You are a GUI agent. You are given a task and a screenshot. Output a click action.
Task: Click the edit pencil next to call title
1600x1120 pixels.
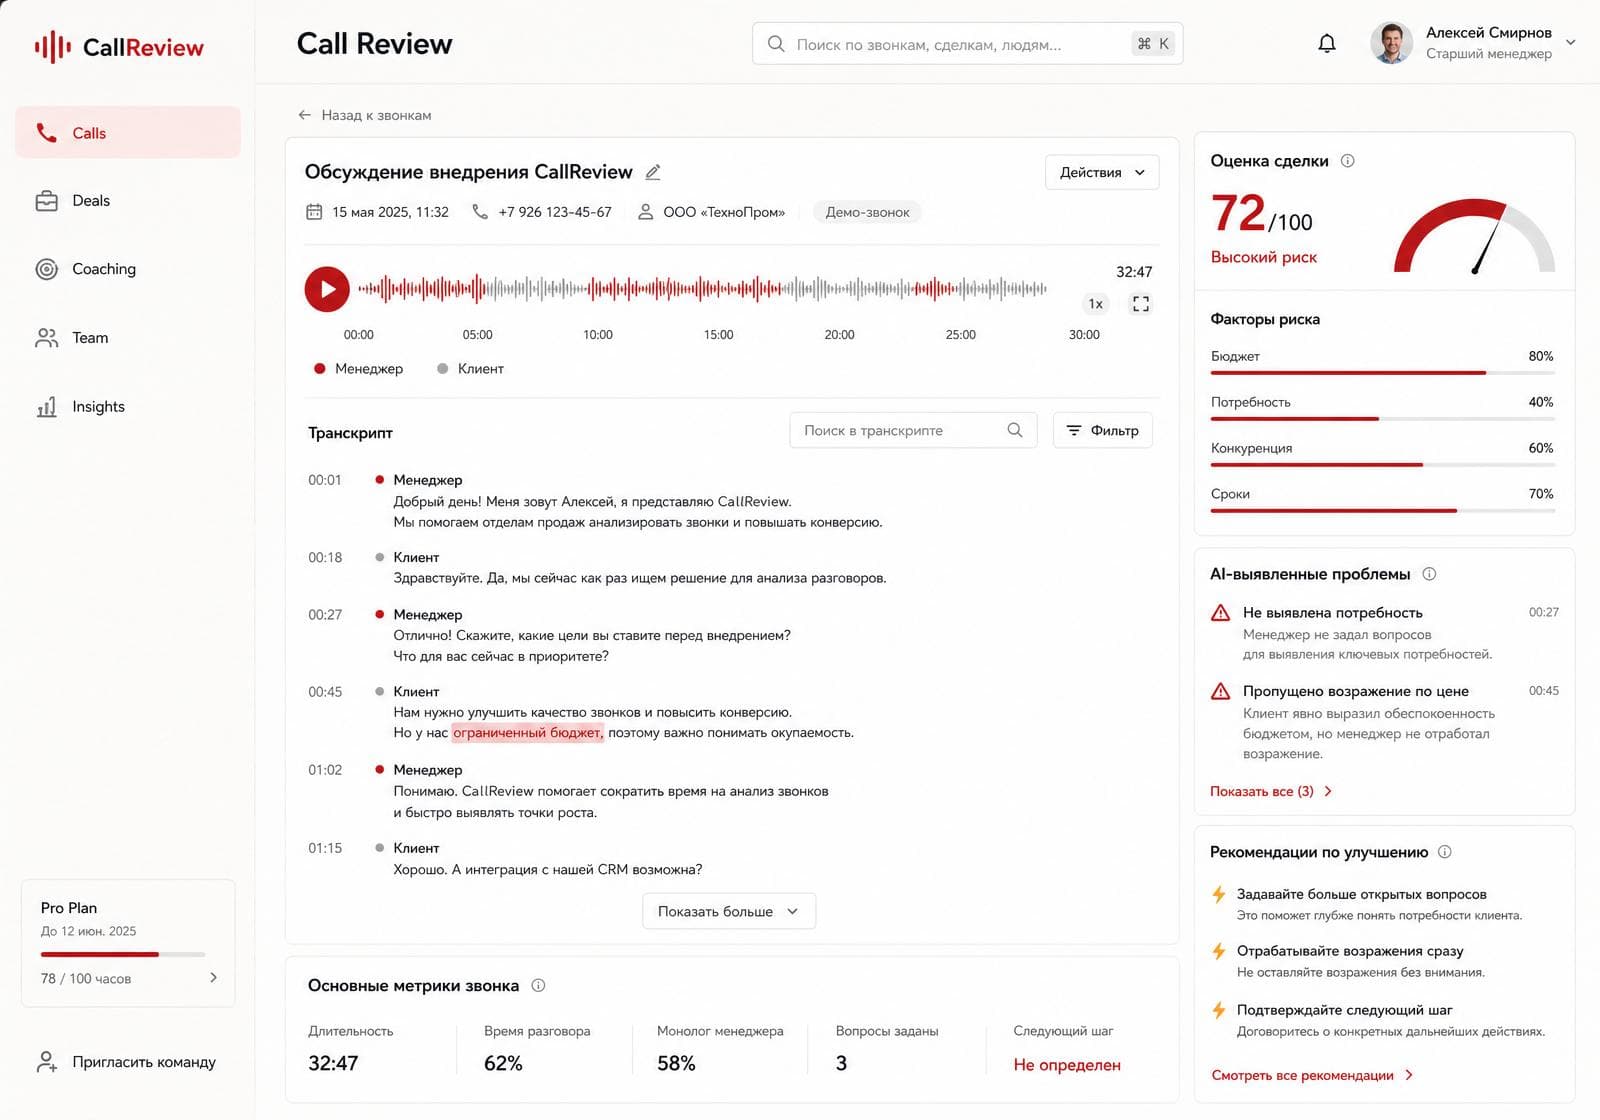click(653, 172)
